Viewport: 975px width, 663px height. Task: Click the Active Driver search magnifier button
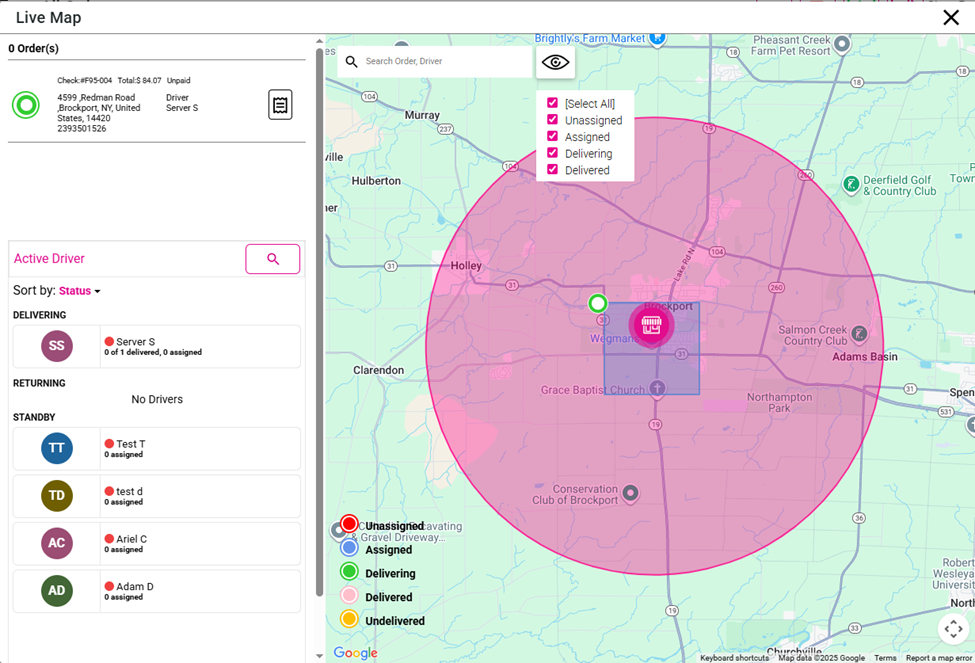272,259
